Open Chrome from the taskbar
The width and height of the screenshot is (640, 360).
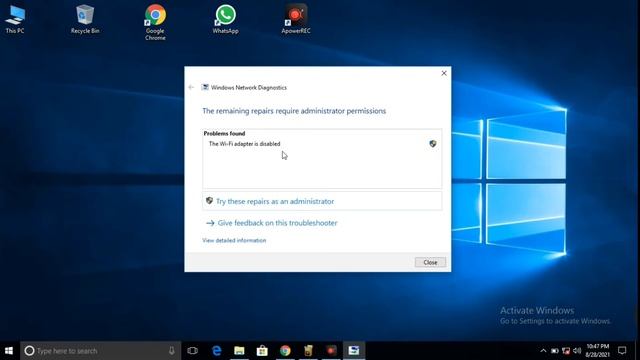285,351
